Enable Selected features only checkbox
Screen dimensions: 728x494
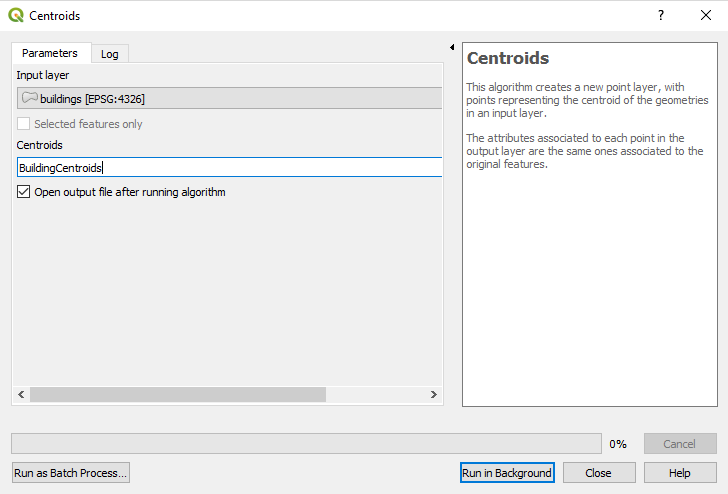(24, 124)
